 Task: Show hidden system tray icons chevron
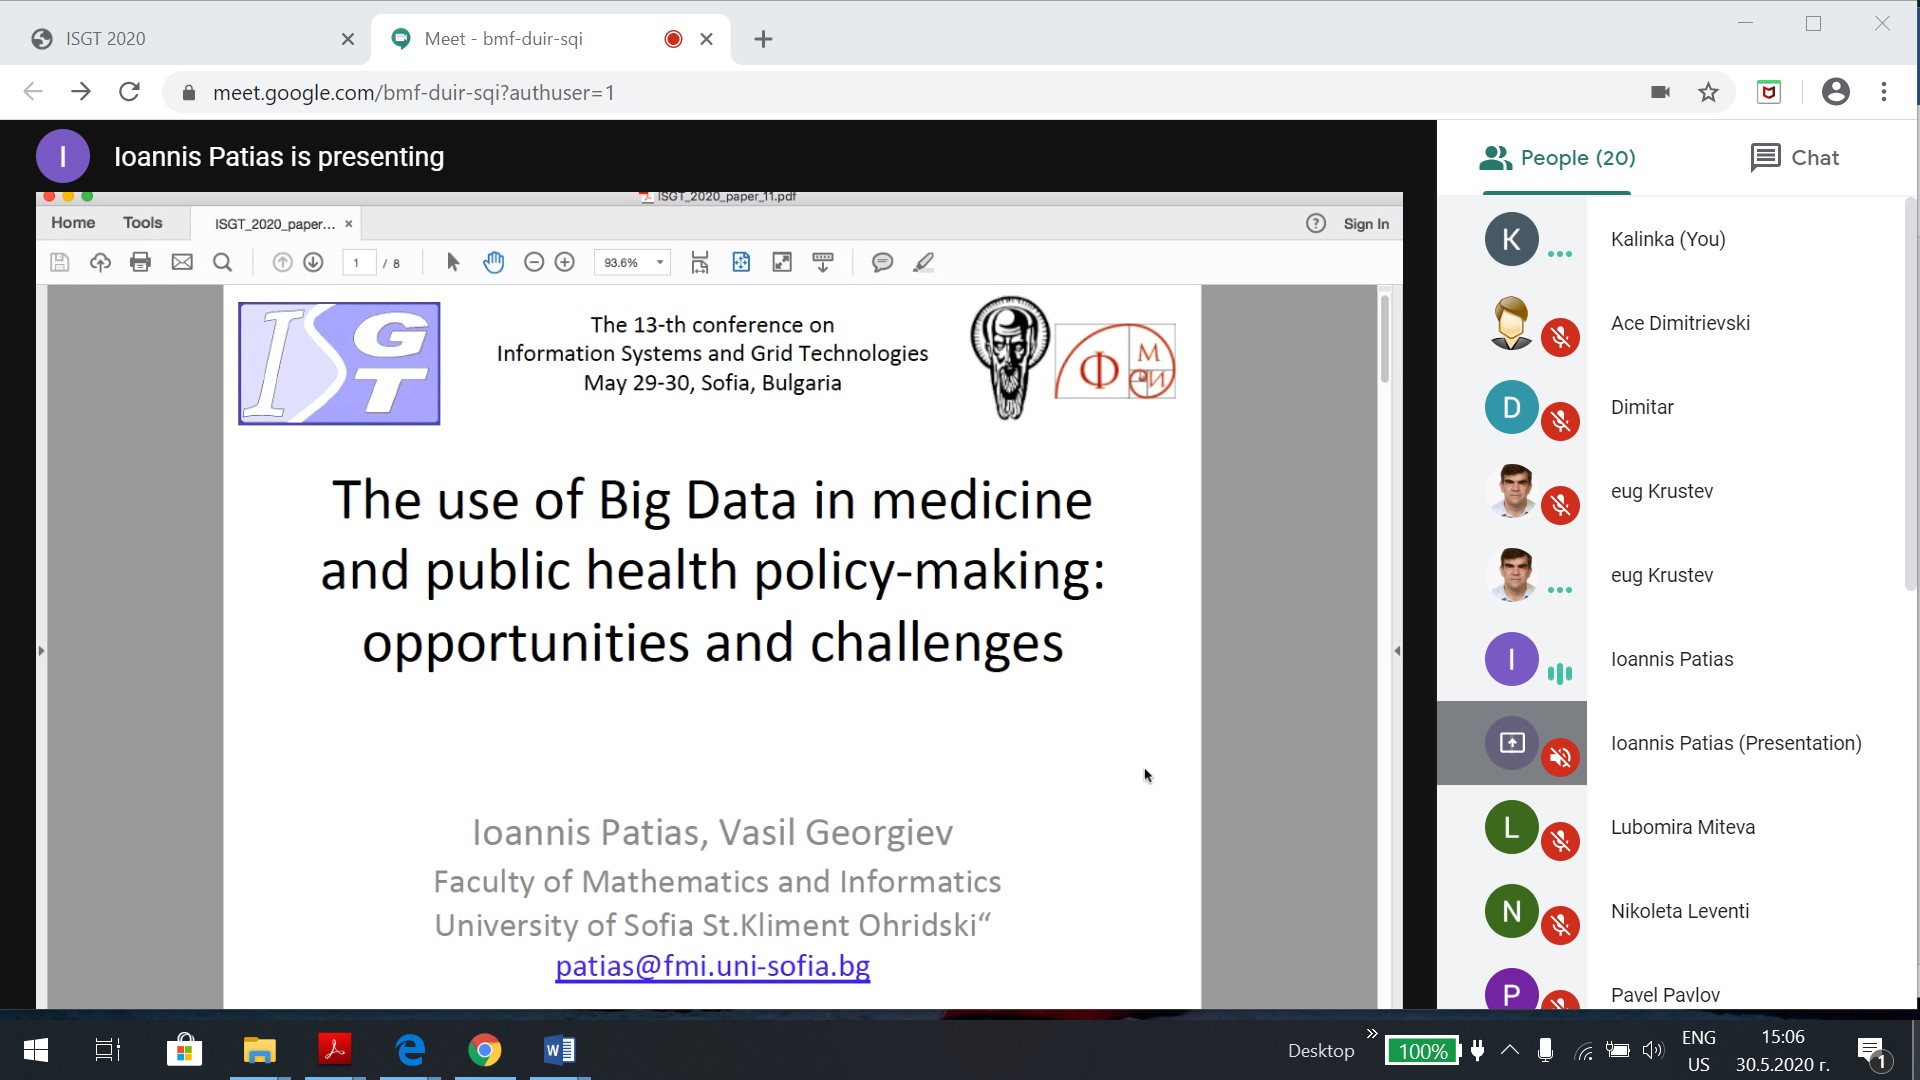click(x=1510, y=1050)
